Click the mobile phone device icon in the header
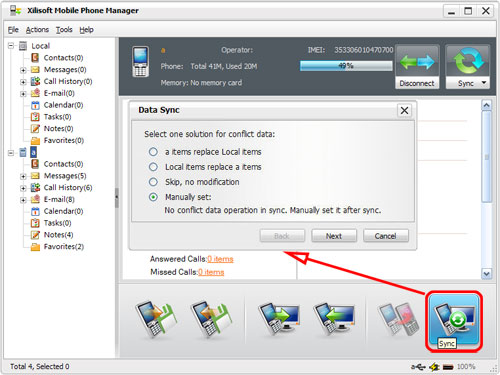The image size is (500, 375). [140, 62]
